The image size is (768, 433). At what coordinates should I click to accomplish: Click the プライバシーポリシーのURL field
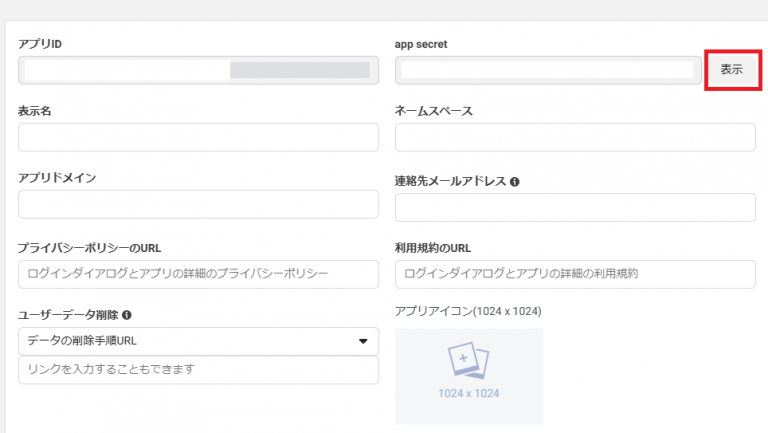pos(198,274)
